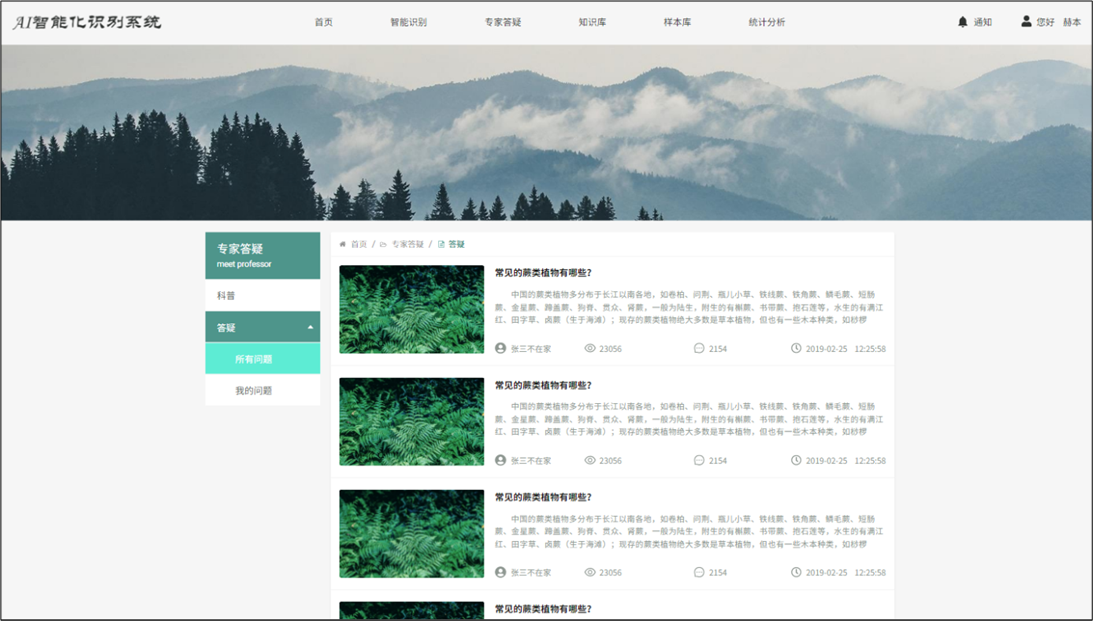The width and height of the screenshot is (1093, 621).
Task: Select 我的问题 in the sidebar
Action: click(x=254, y=391)
